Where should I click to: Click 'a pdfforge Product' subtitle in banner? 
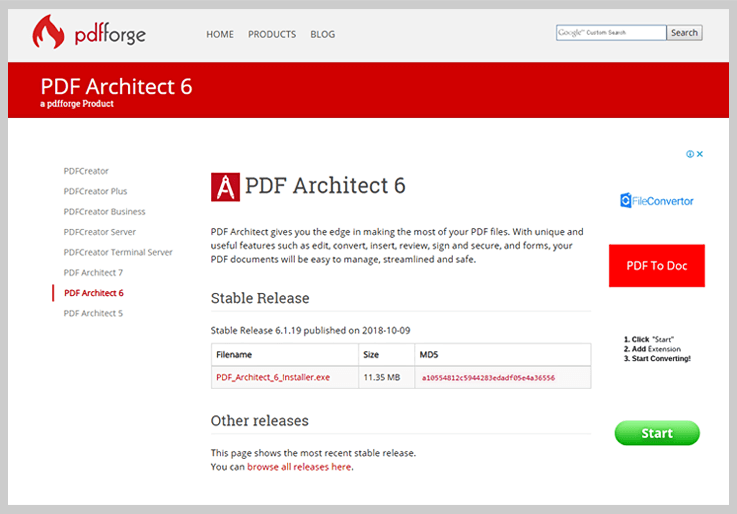[x=77, y=104]
